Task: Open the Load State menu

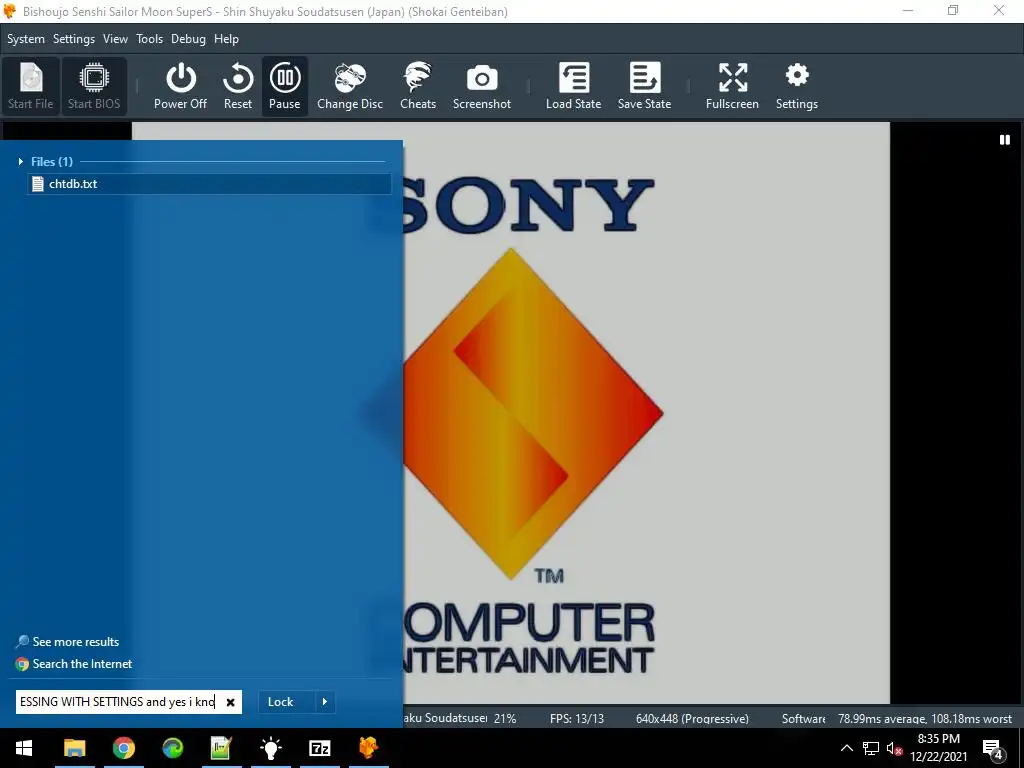Action: [573, 86]
